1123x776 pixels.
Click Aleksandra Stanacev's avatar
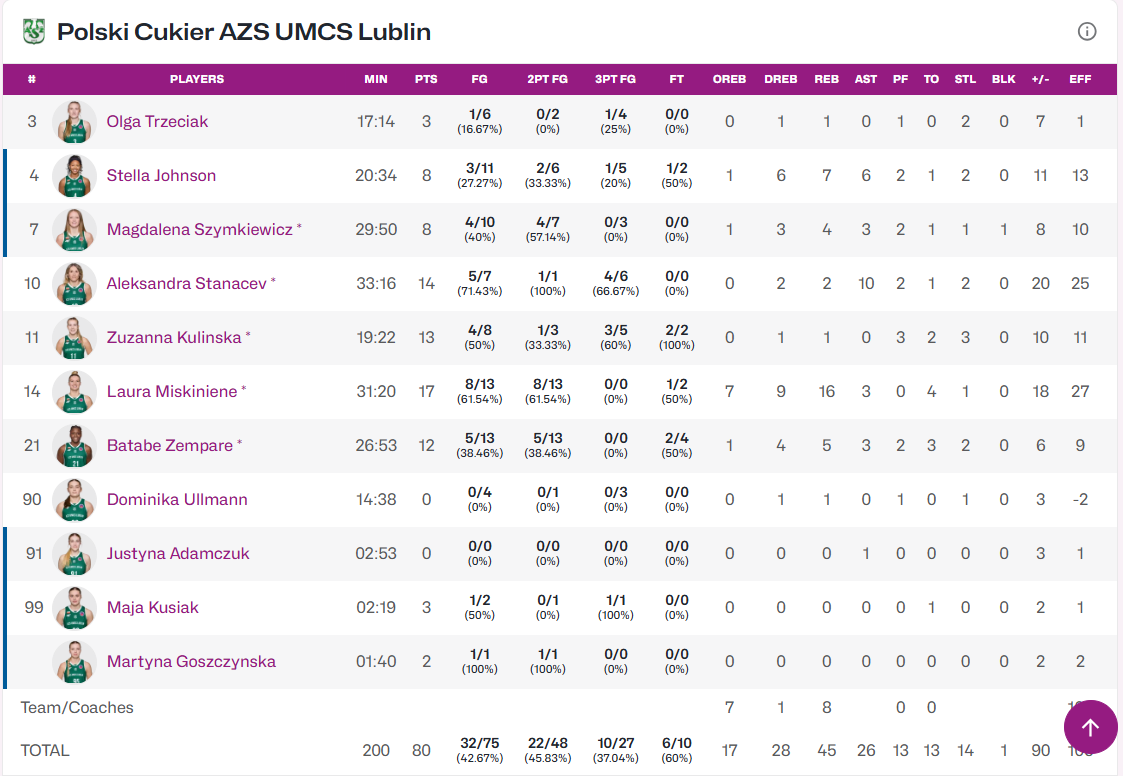74,284
